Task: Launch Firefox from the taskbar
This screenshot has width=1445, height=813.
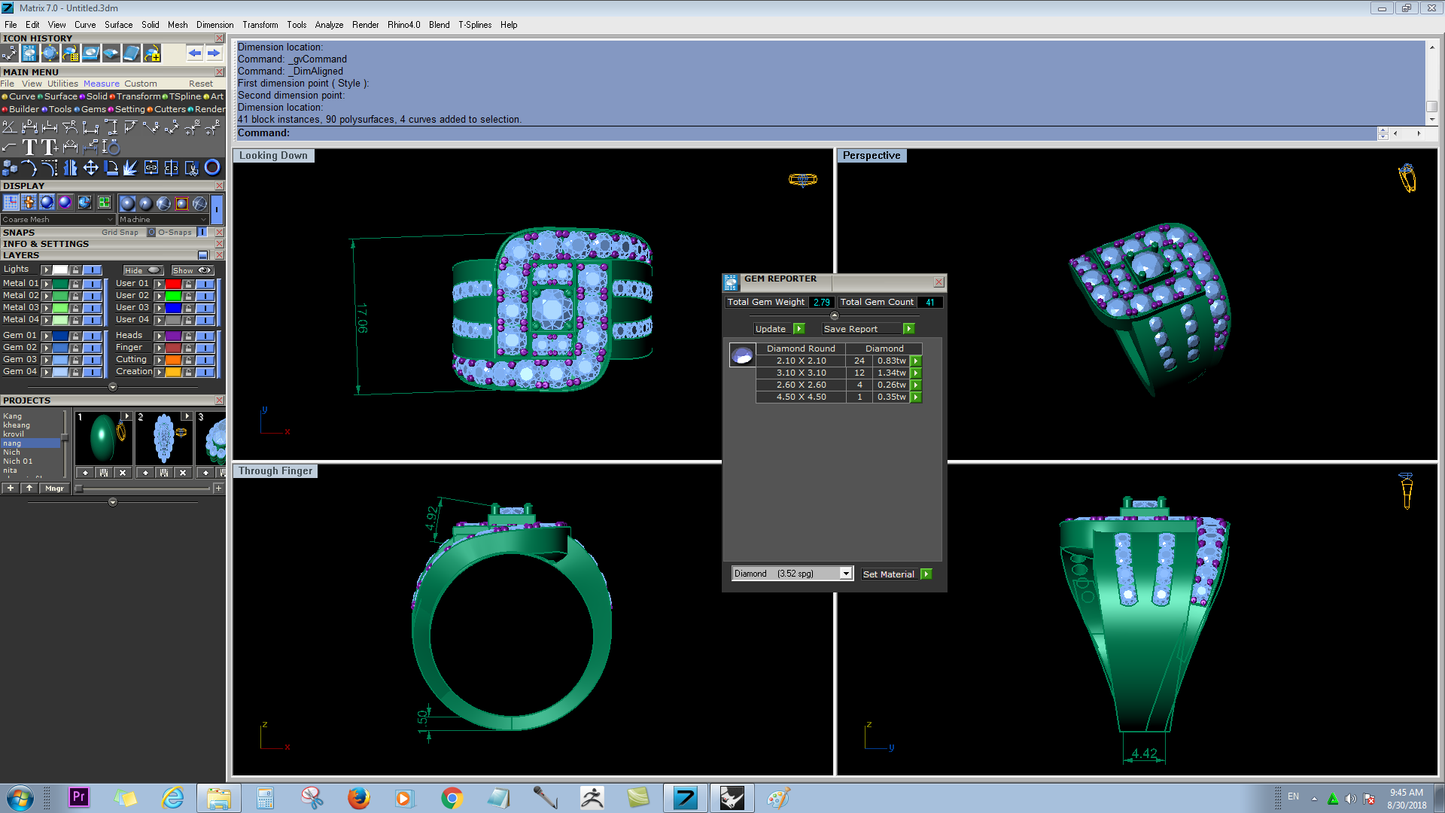Action: click(x=358, y=798)
